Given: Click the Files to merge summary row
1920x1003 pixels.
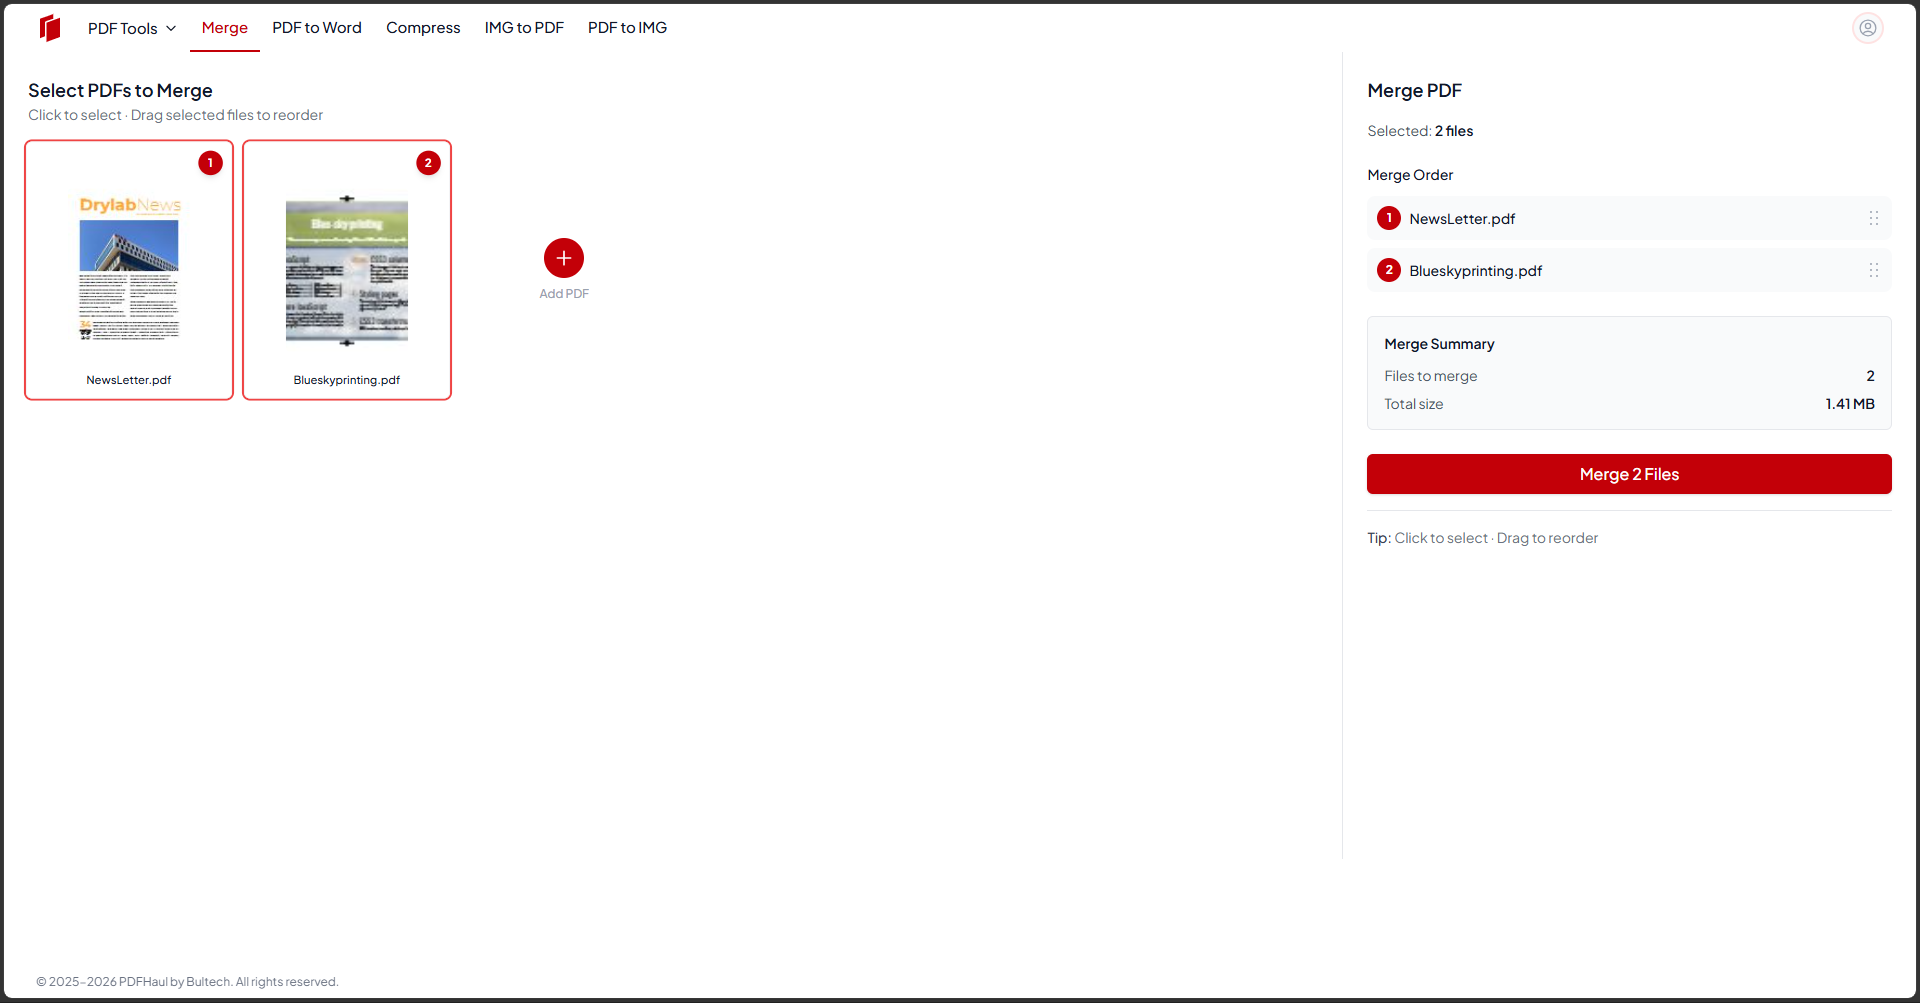Looking at the screenshot, I should coord(1629,376).
